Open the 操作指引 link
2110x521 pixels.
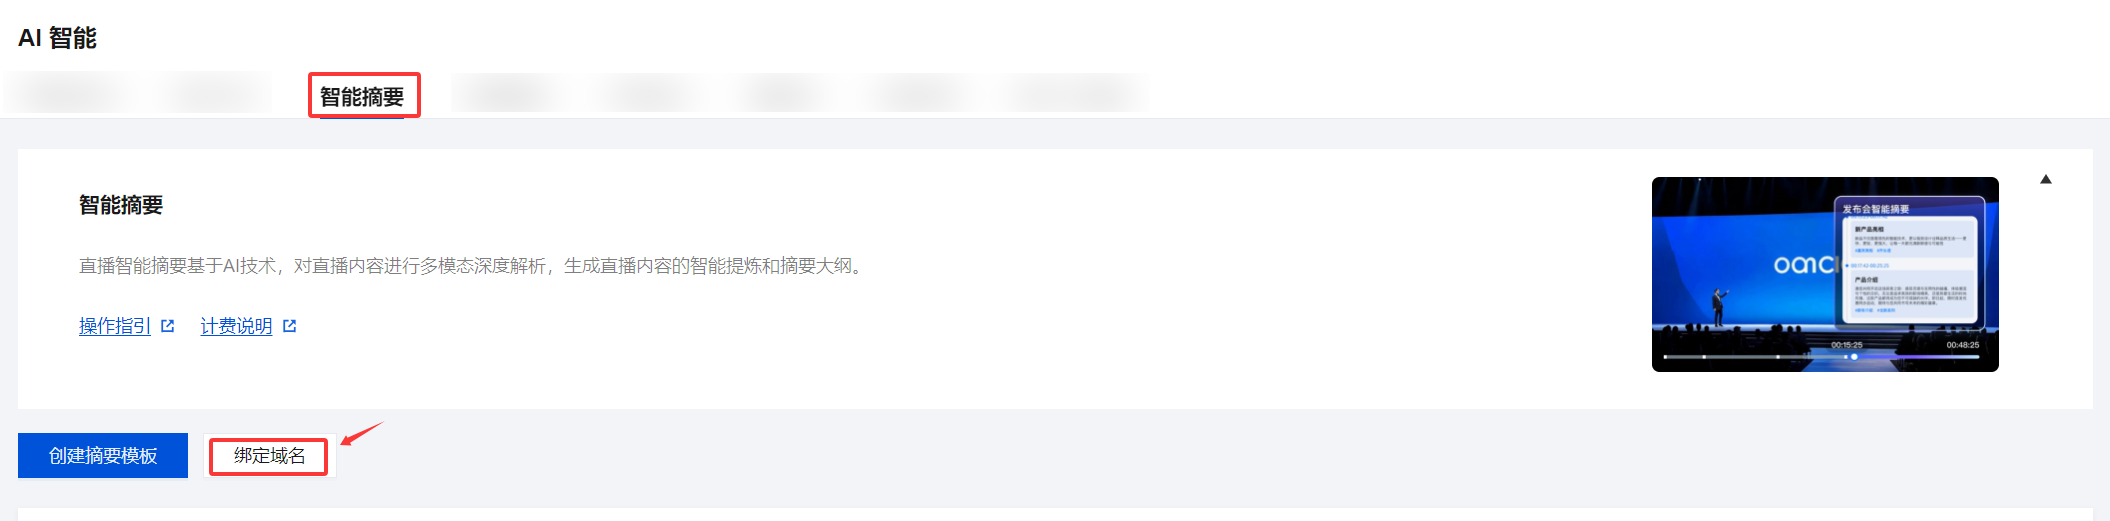pyautogui.click(x=115, y=326)
